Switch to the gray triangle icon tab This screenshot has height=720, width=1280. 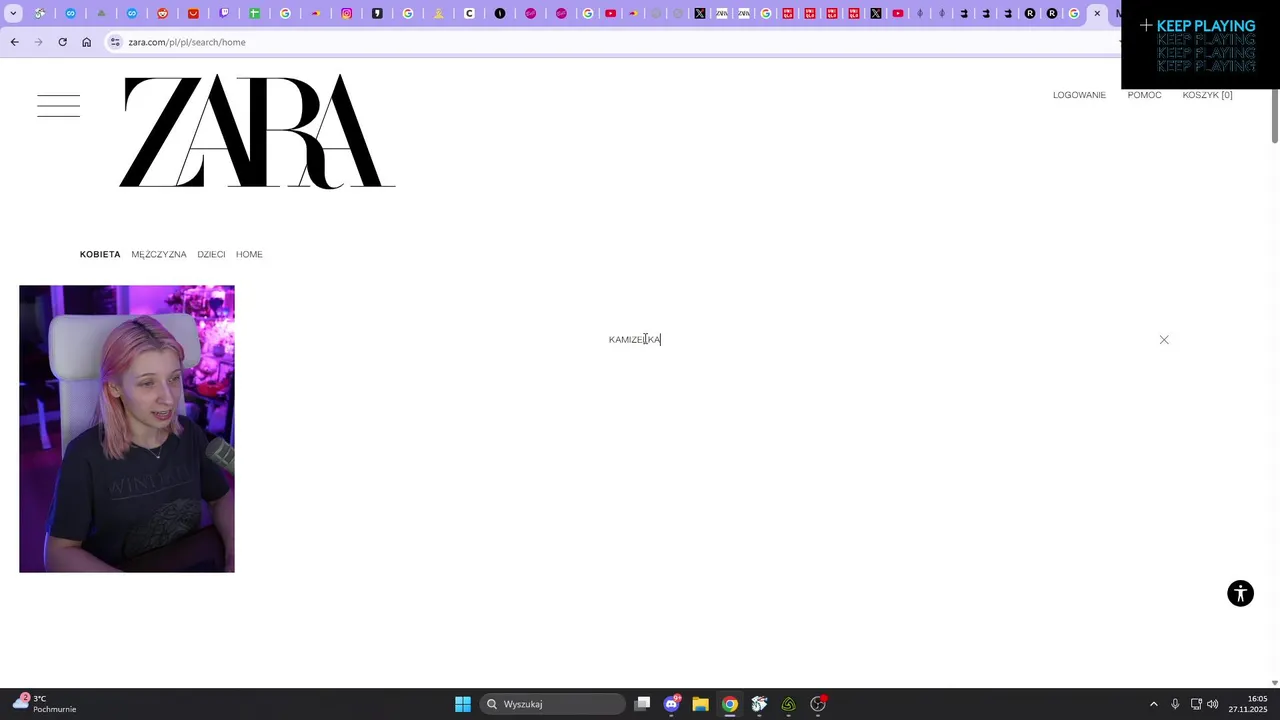click(101, 13)
